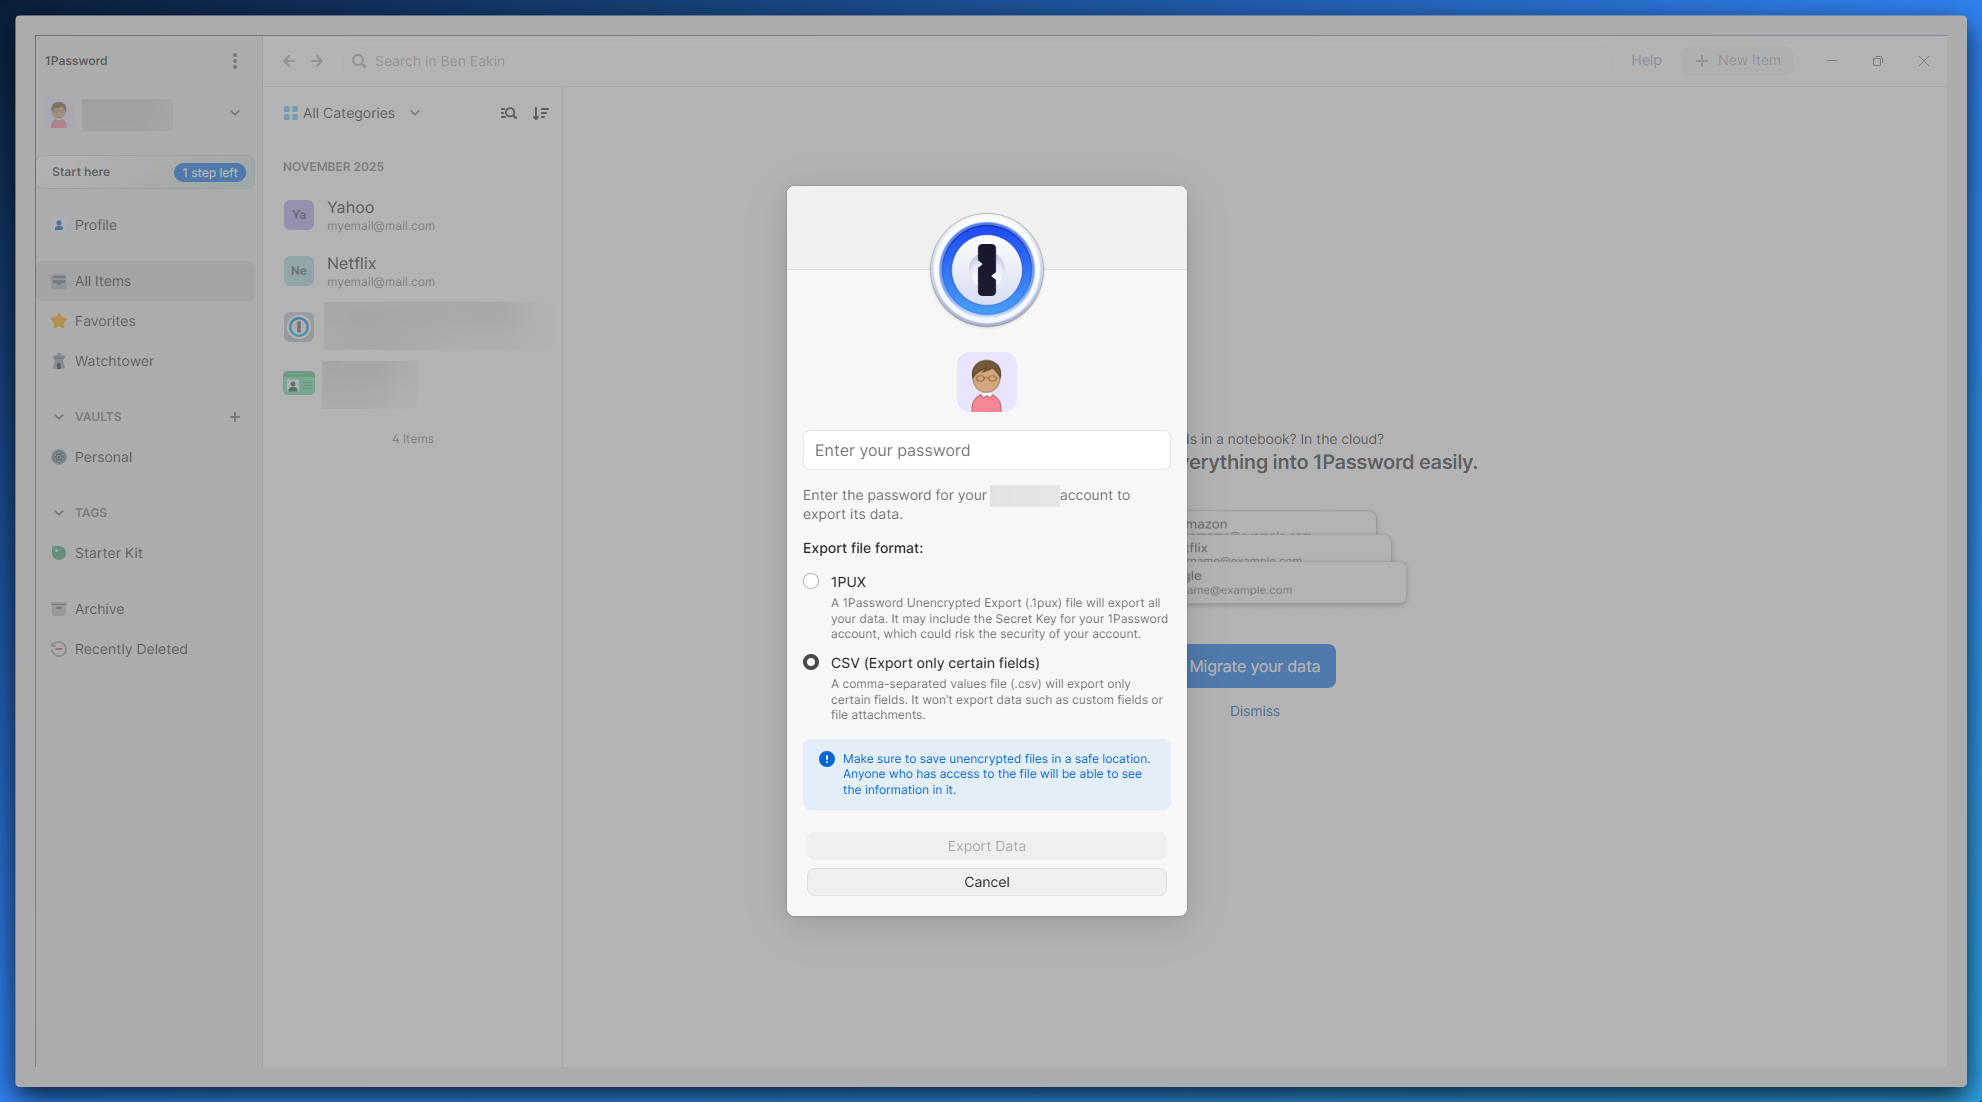Open the sidebar three-dot options menu
This screenshot has height=1102, width=1982.
point(235,61)
